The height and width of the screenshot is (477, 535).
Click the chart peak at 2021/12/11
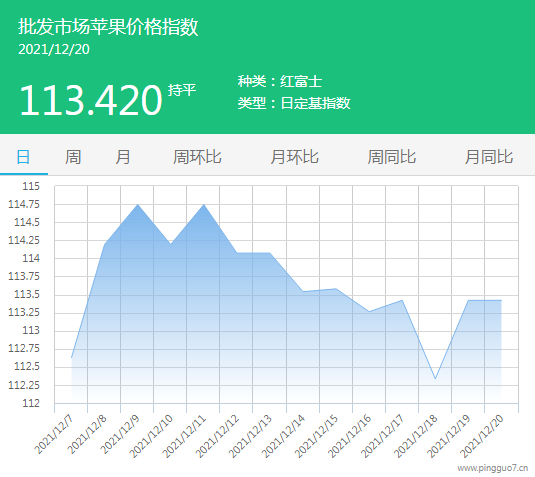pos(204,204)
